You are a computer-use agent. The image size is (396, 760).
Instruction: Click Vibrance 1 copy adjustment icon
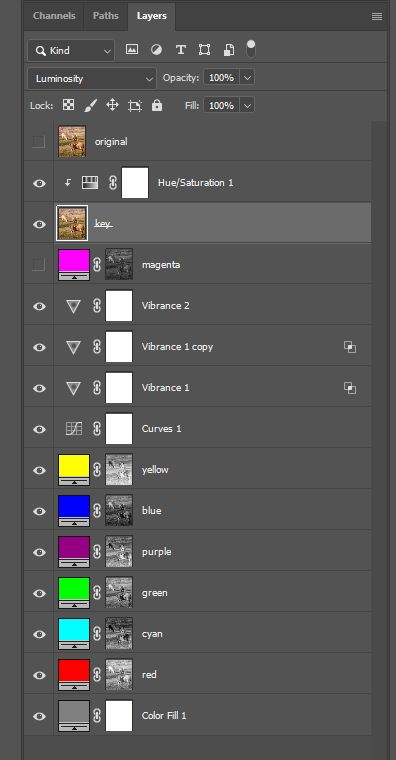(73, 347)
